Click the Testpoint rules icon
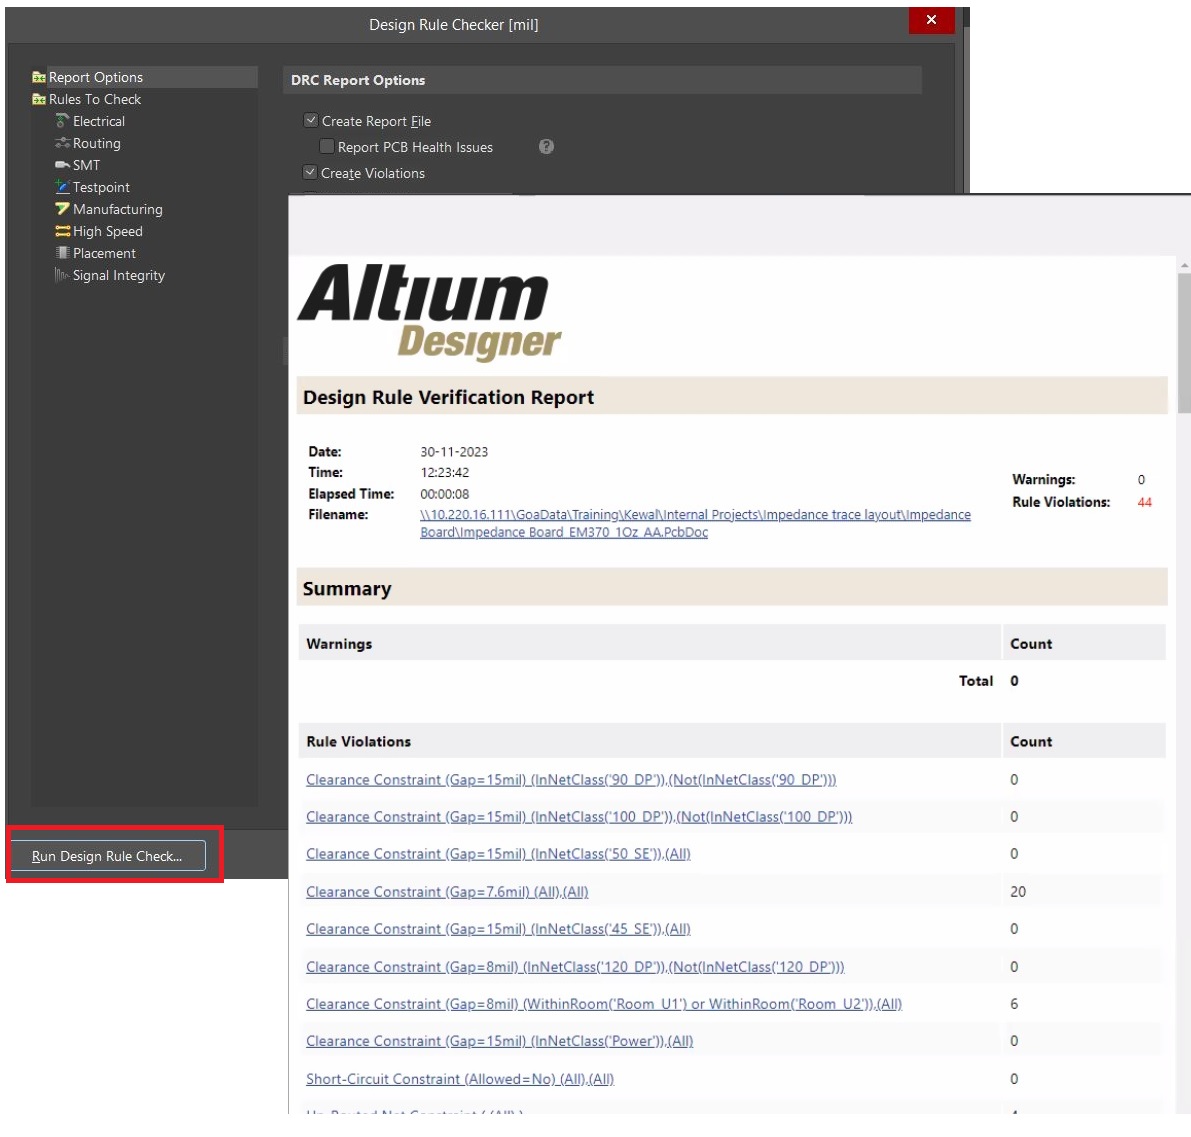 tap(62, 187)
